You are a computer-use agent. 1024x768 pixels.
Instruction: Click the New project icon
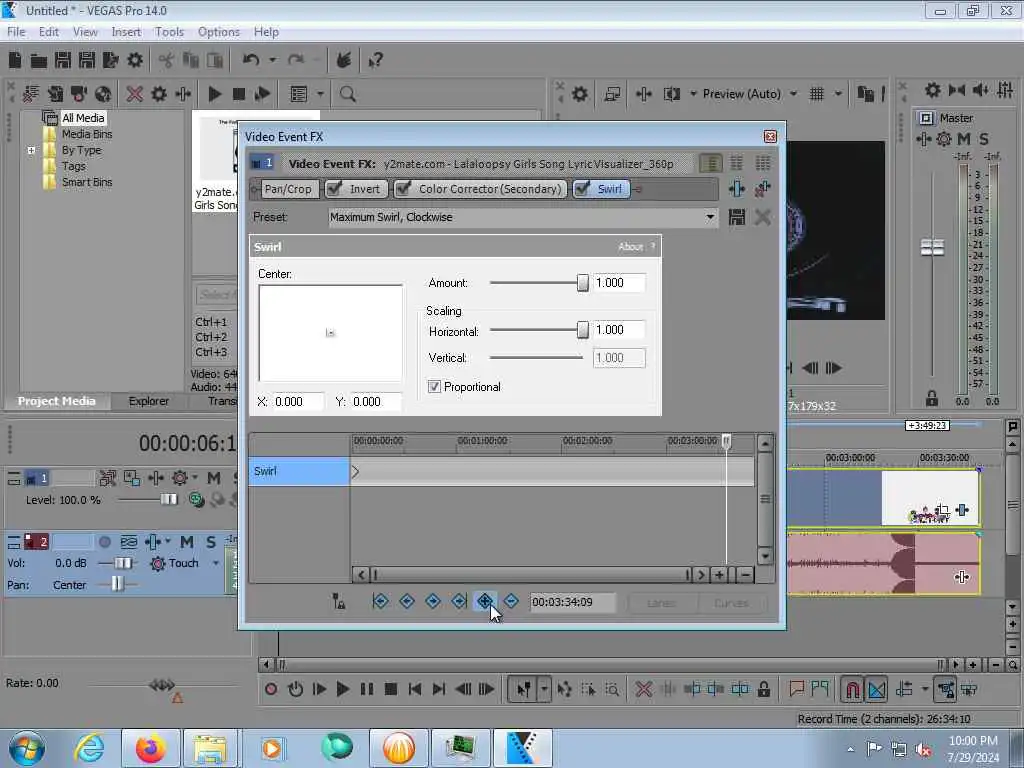tap(15, 60)
